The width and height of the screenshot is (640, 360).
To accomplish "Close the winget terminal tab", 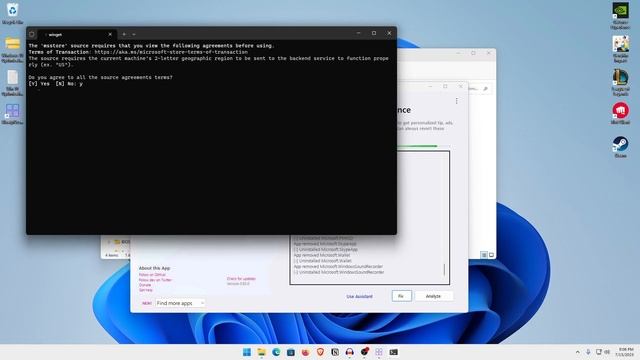I will (110, 34).
